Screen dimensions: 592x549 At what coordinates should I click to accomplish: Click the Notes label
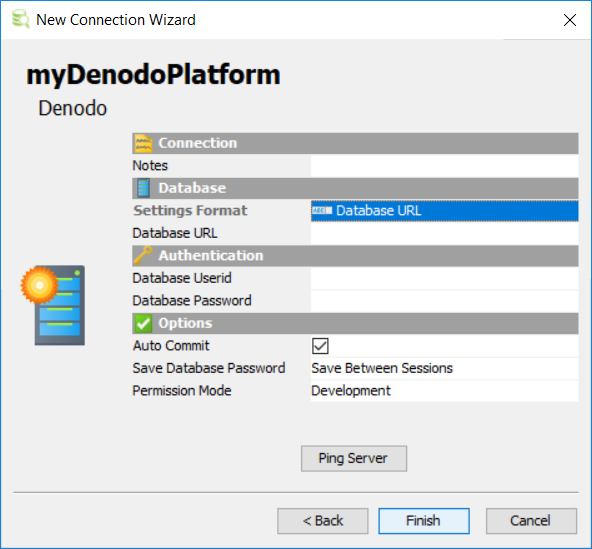pos(150,166)
